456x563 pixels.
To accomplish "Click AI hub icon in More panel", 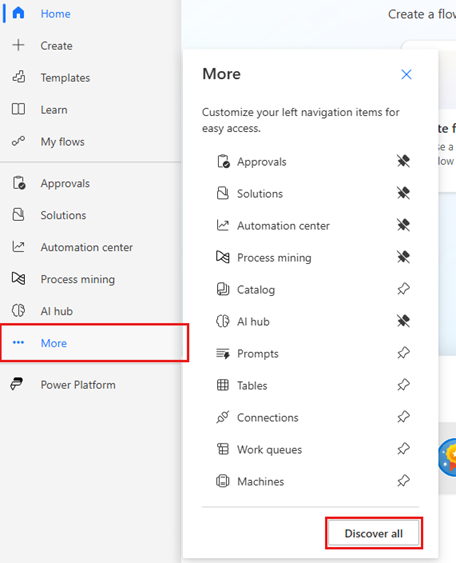I will [x=223, y=321].
